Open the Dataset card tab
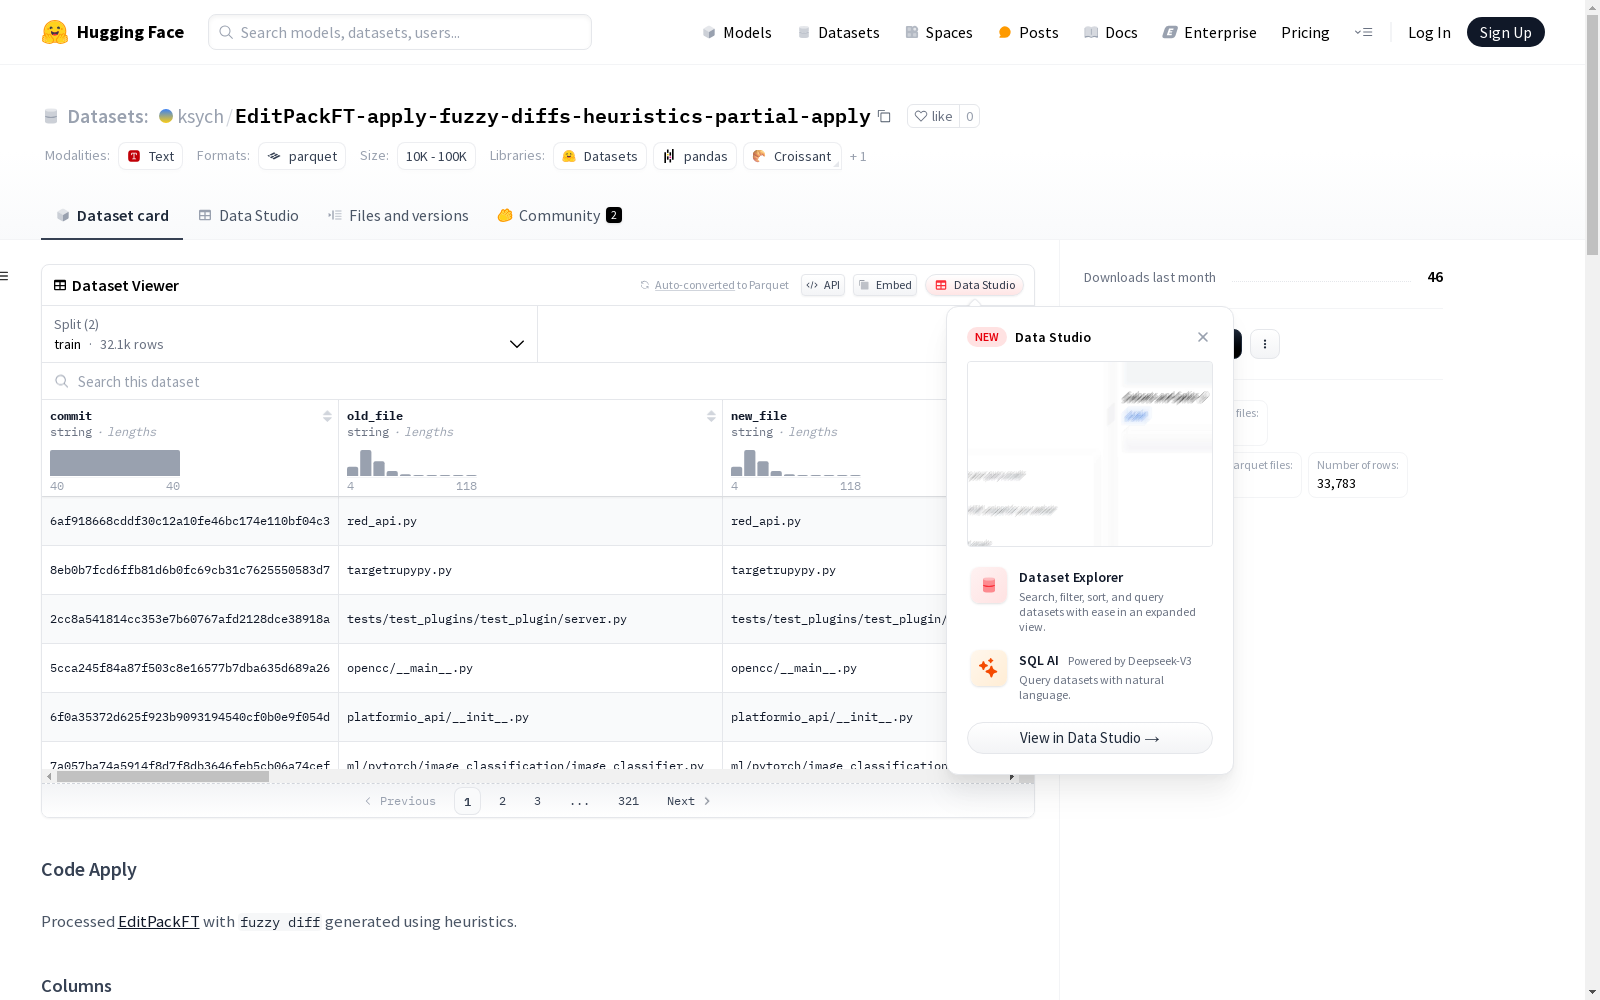Screen dimensions: 1600x1000 click(112, 216)
